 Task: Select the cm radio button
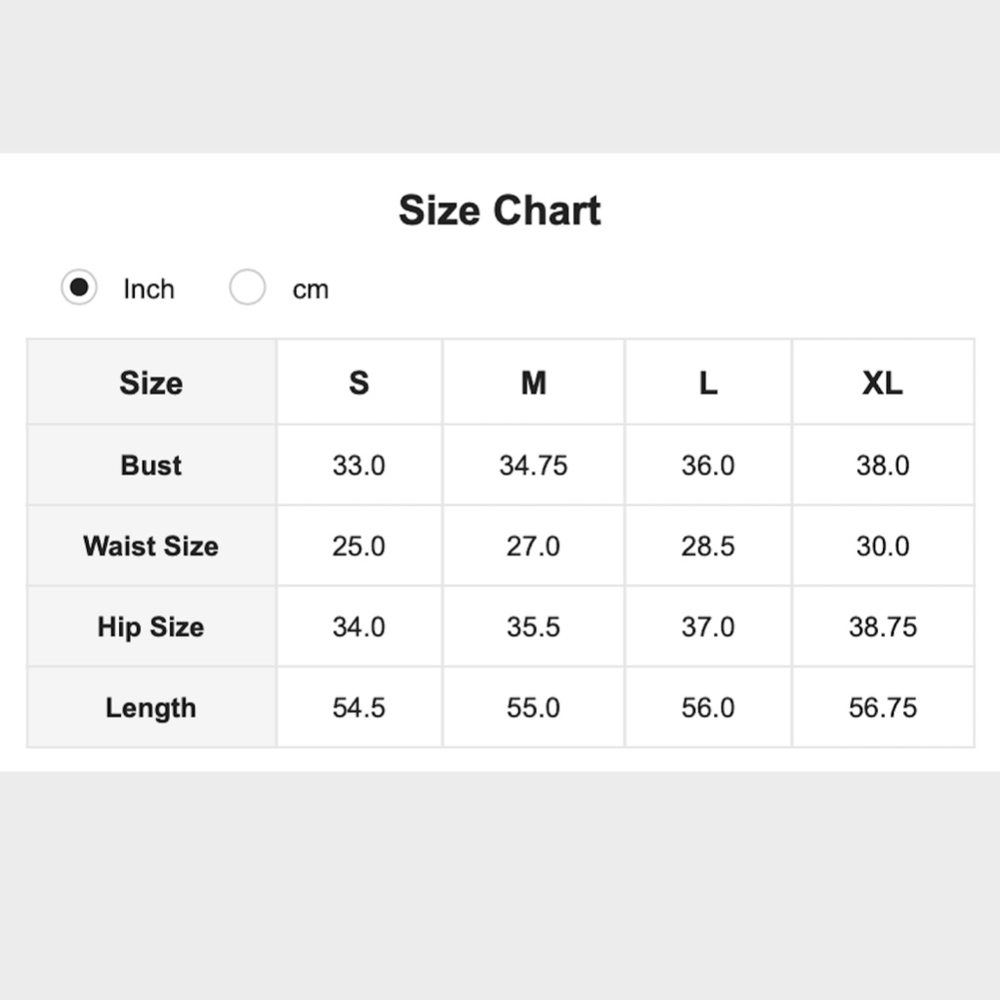(247, 288)
